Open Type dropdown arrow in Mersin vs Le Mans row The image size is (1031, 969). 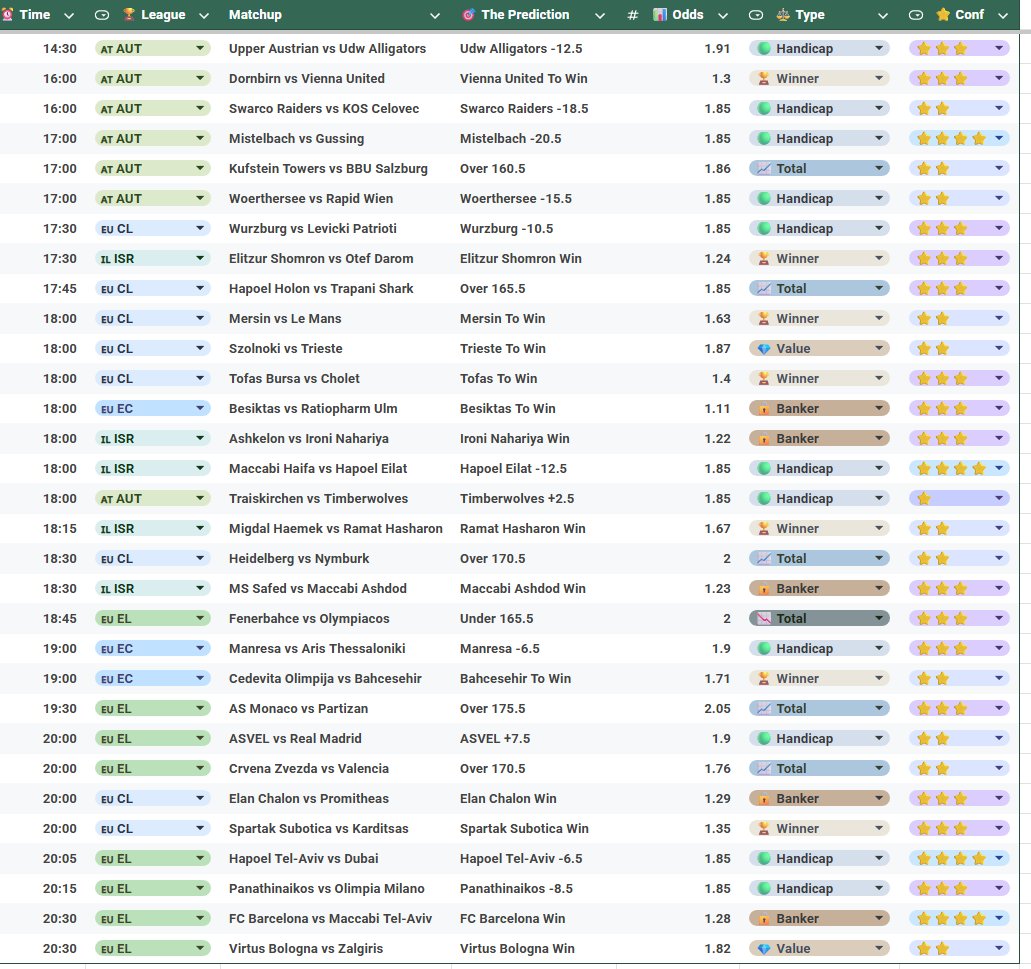pos(879,318)
